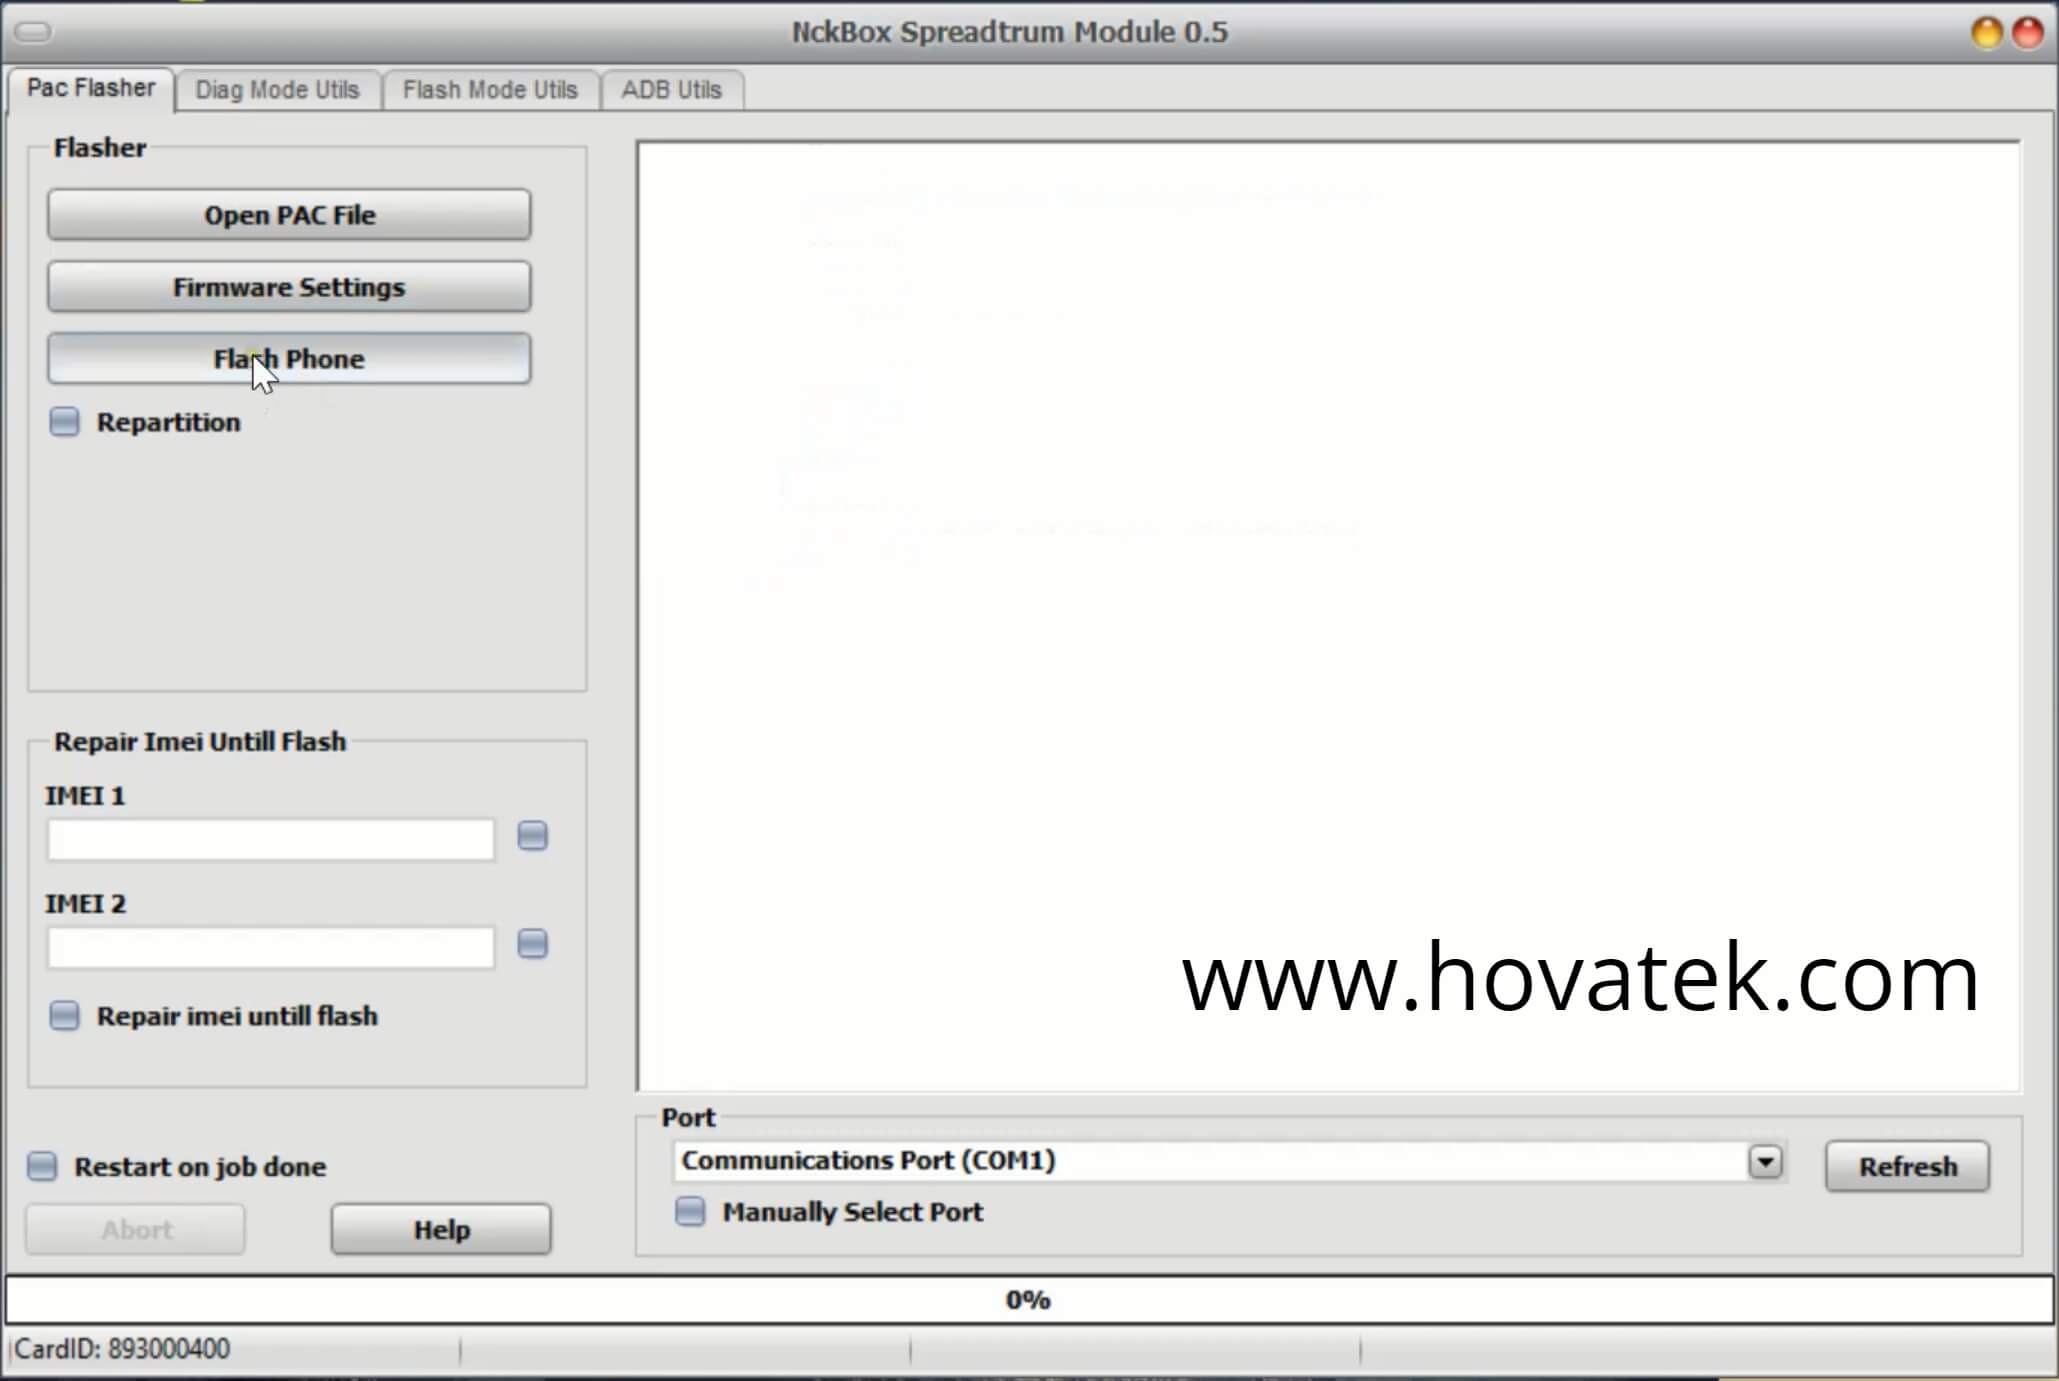Start flashing with Flash Phone button
This screenshot has height=1381, width=2059.
coord(289,359)
